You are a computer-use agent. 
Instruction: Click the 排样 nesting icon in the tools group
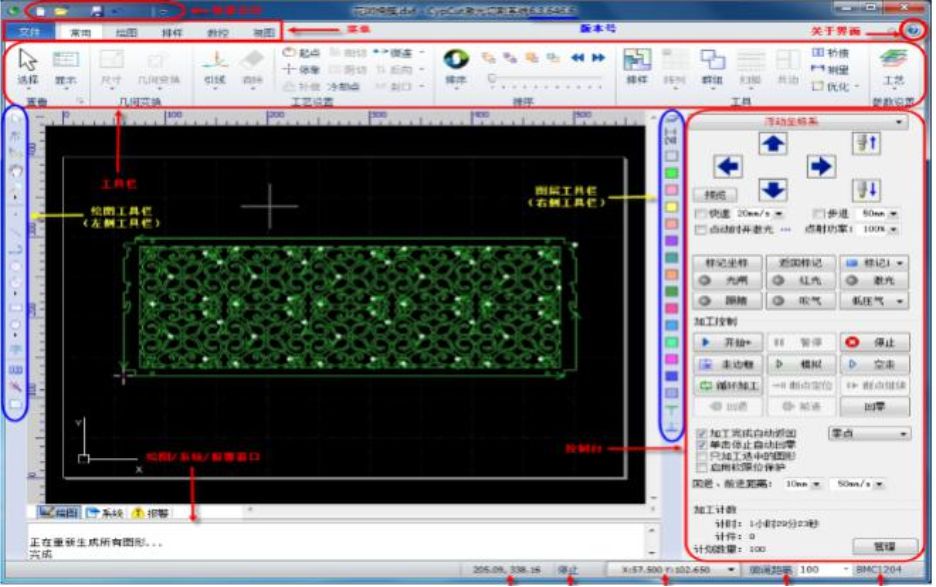point(637,66)
